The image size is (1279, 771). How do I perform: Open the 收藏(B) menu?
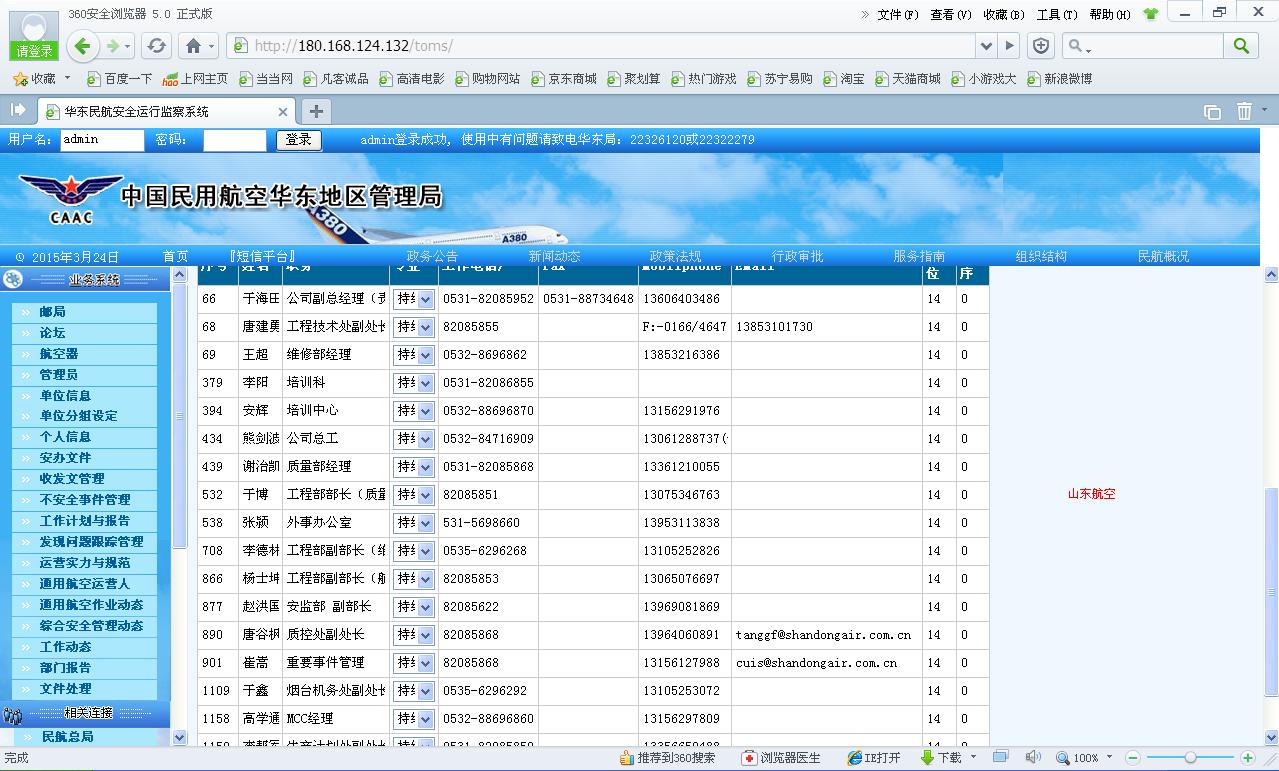click(1003, 14)
